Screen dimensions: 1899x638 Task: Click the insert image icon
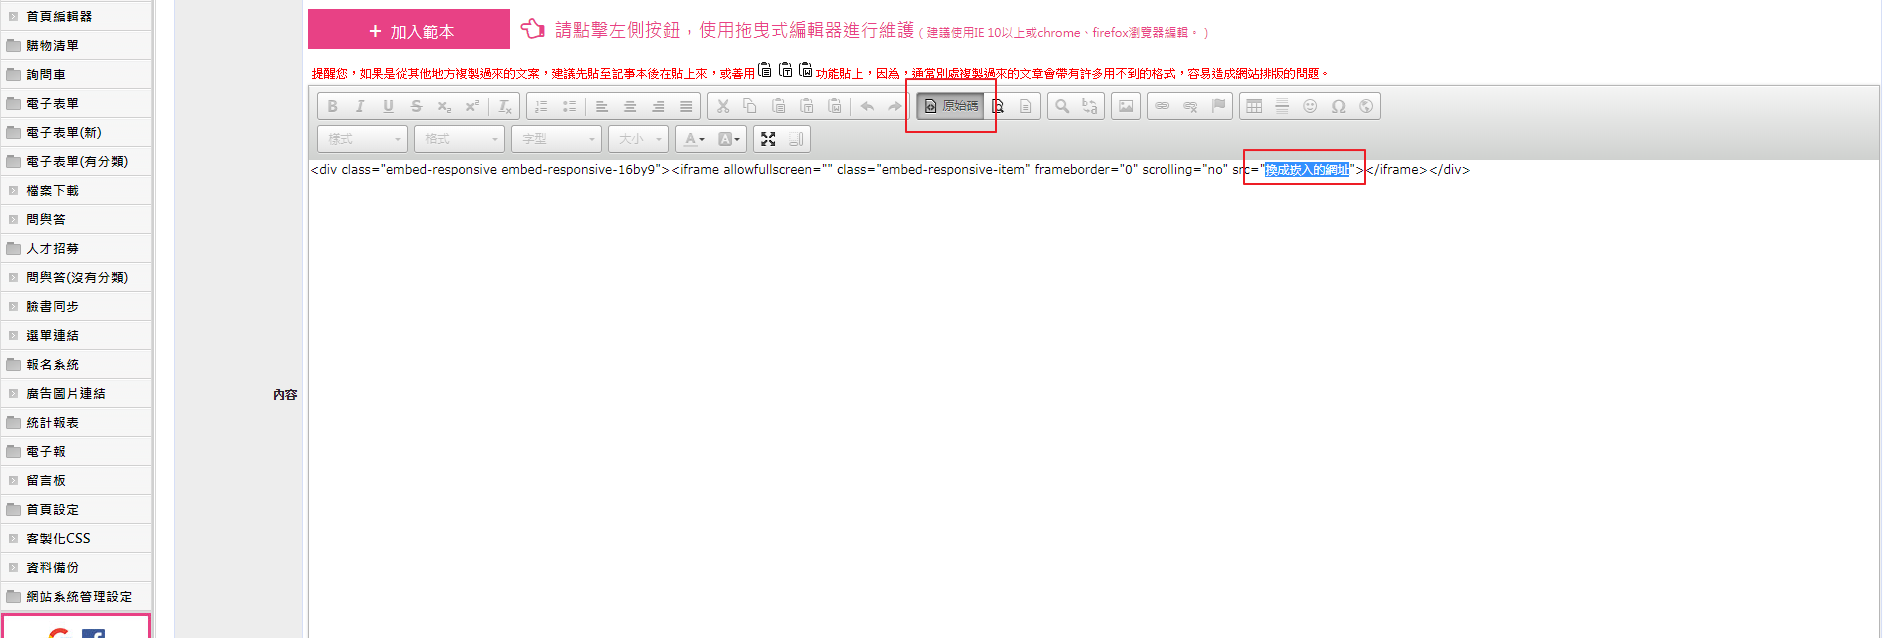pyautogui.click(x=1126, y=106)
